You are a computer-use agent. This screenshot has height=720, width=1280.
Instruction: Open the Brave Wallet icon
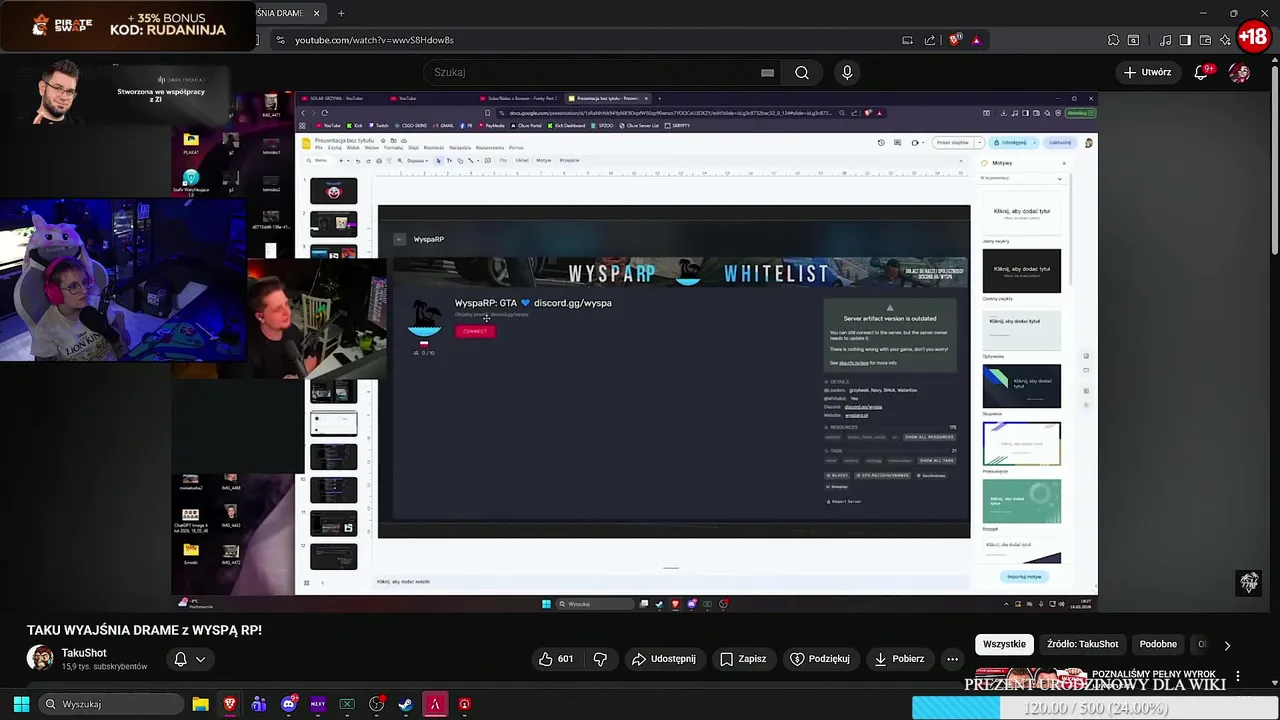point(1205,40)
